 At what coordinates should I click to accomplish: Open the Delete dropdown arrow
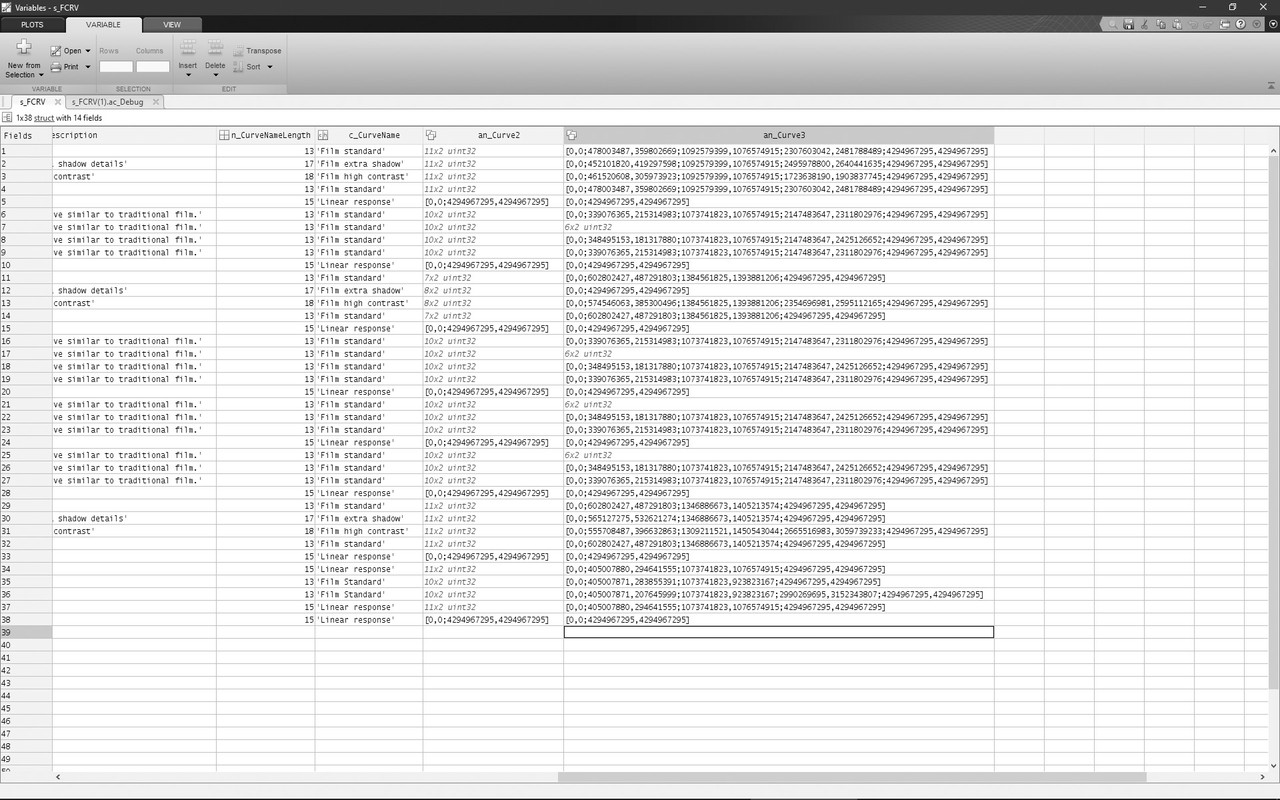coord(215,75)
